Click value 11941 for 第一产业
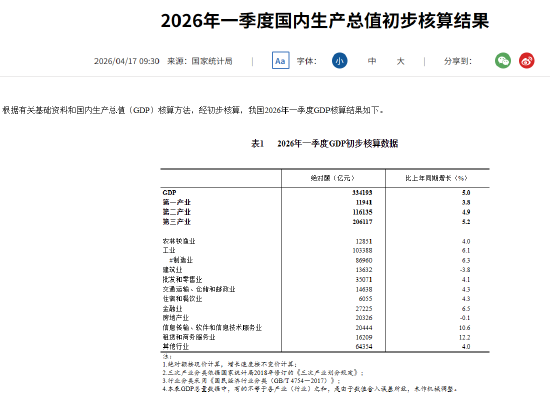This screenshot has height=403, width=550. point(364,202)
